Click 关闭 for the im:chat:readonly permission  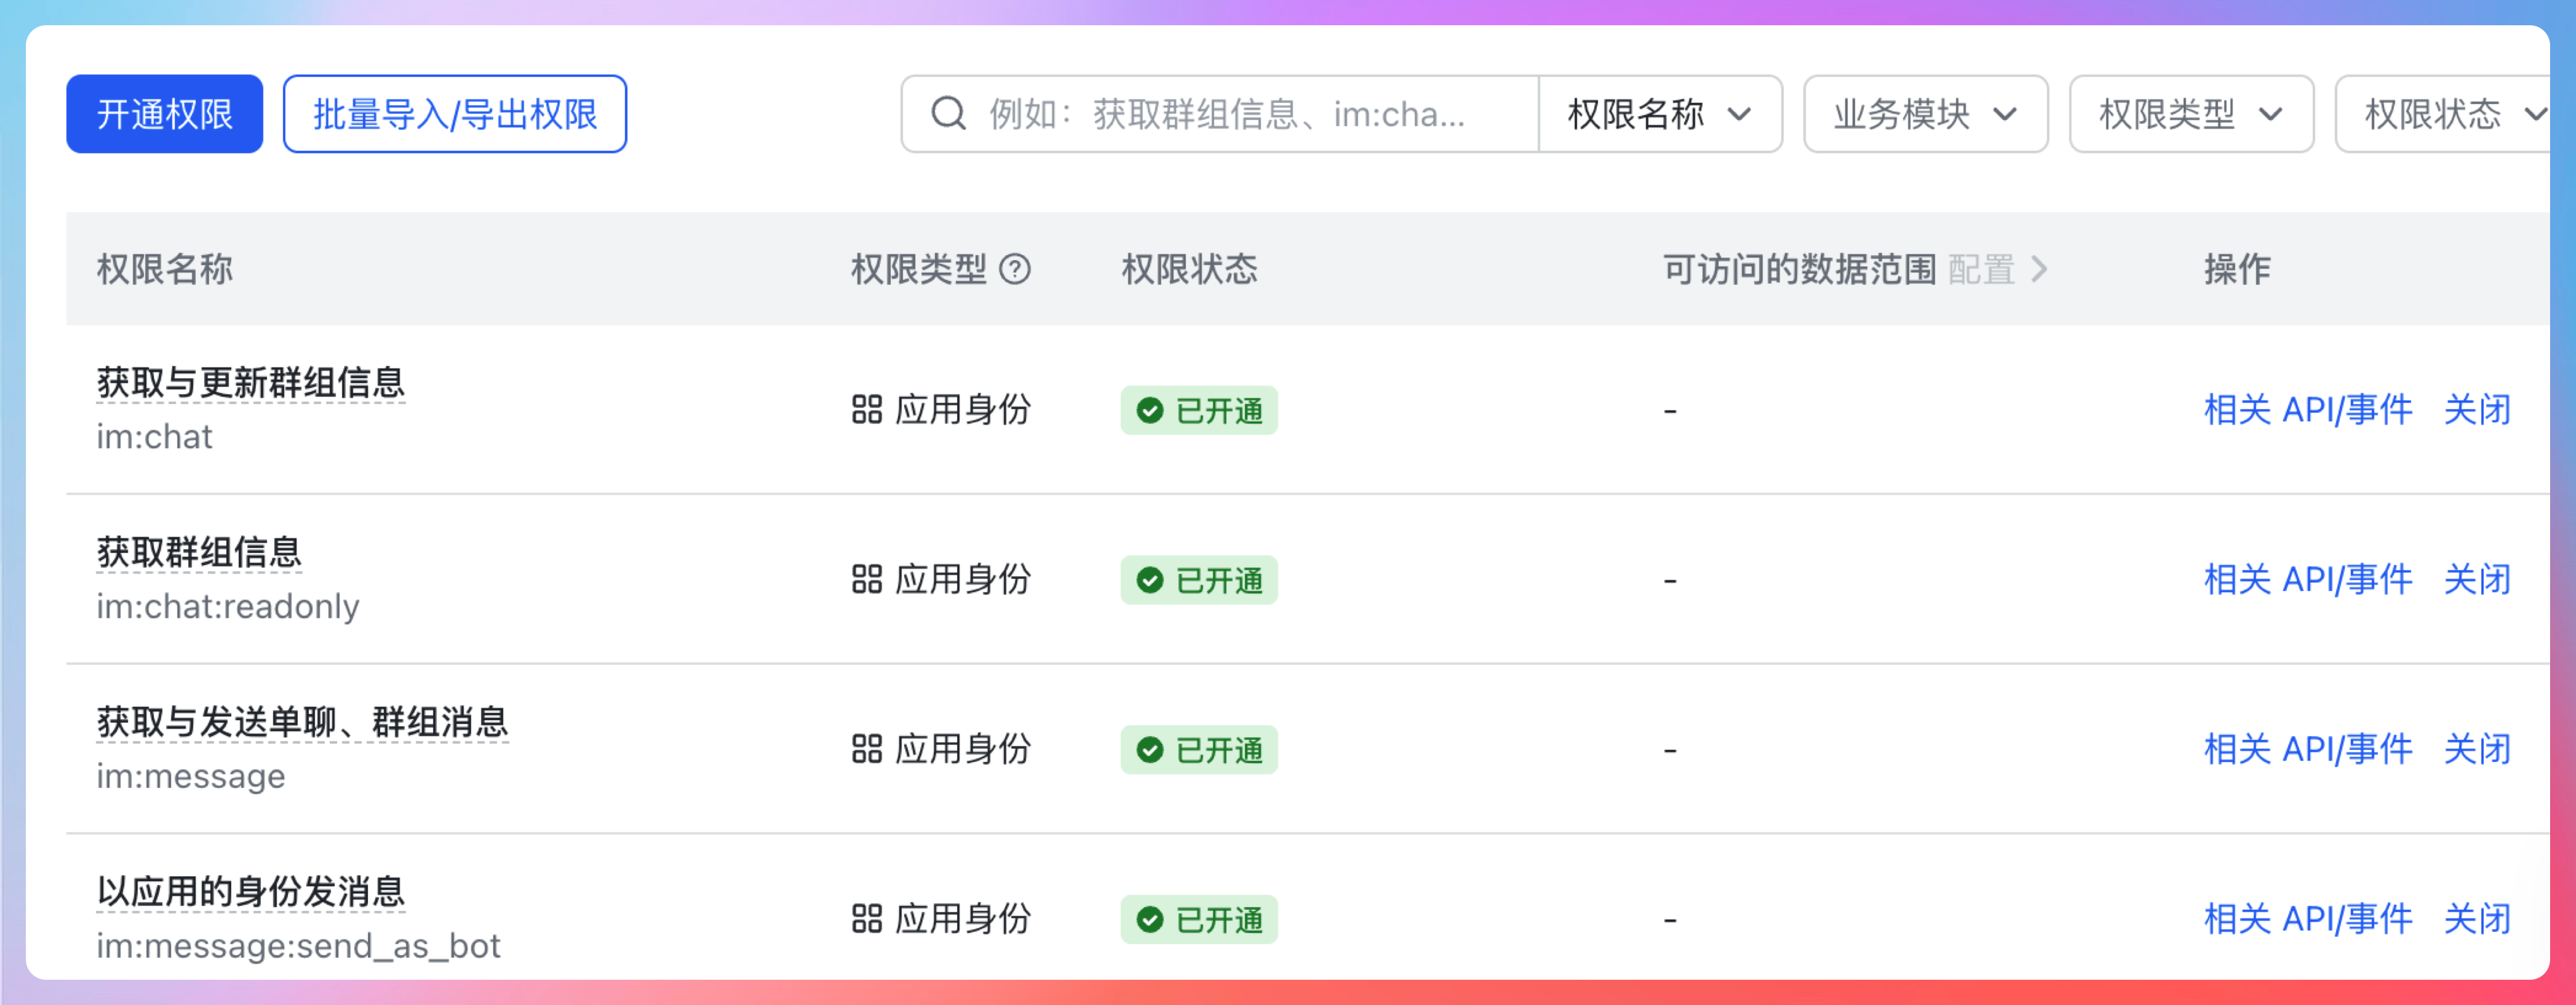pyautogui.click(x=2477, y=580)
